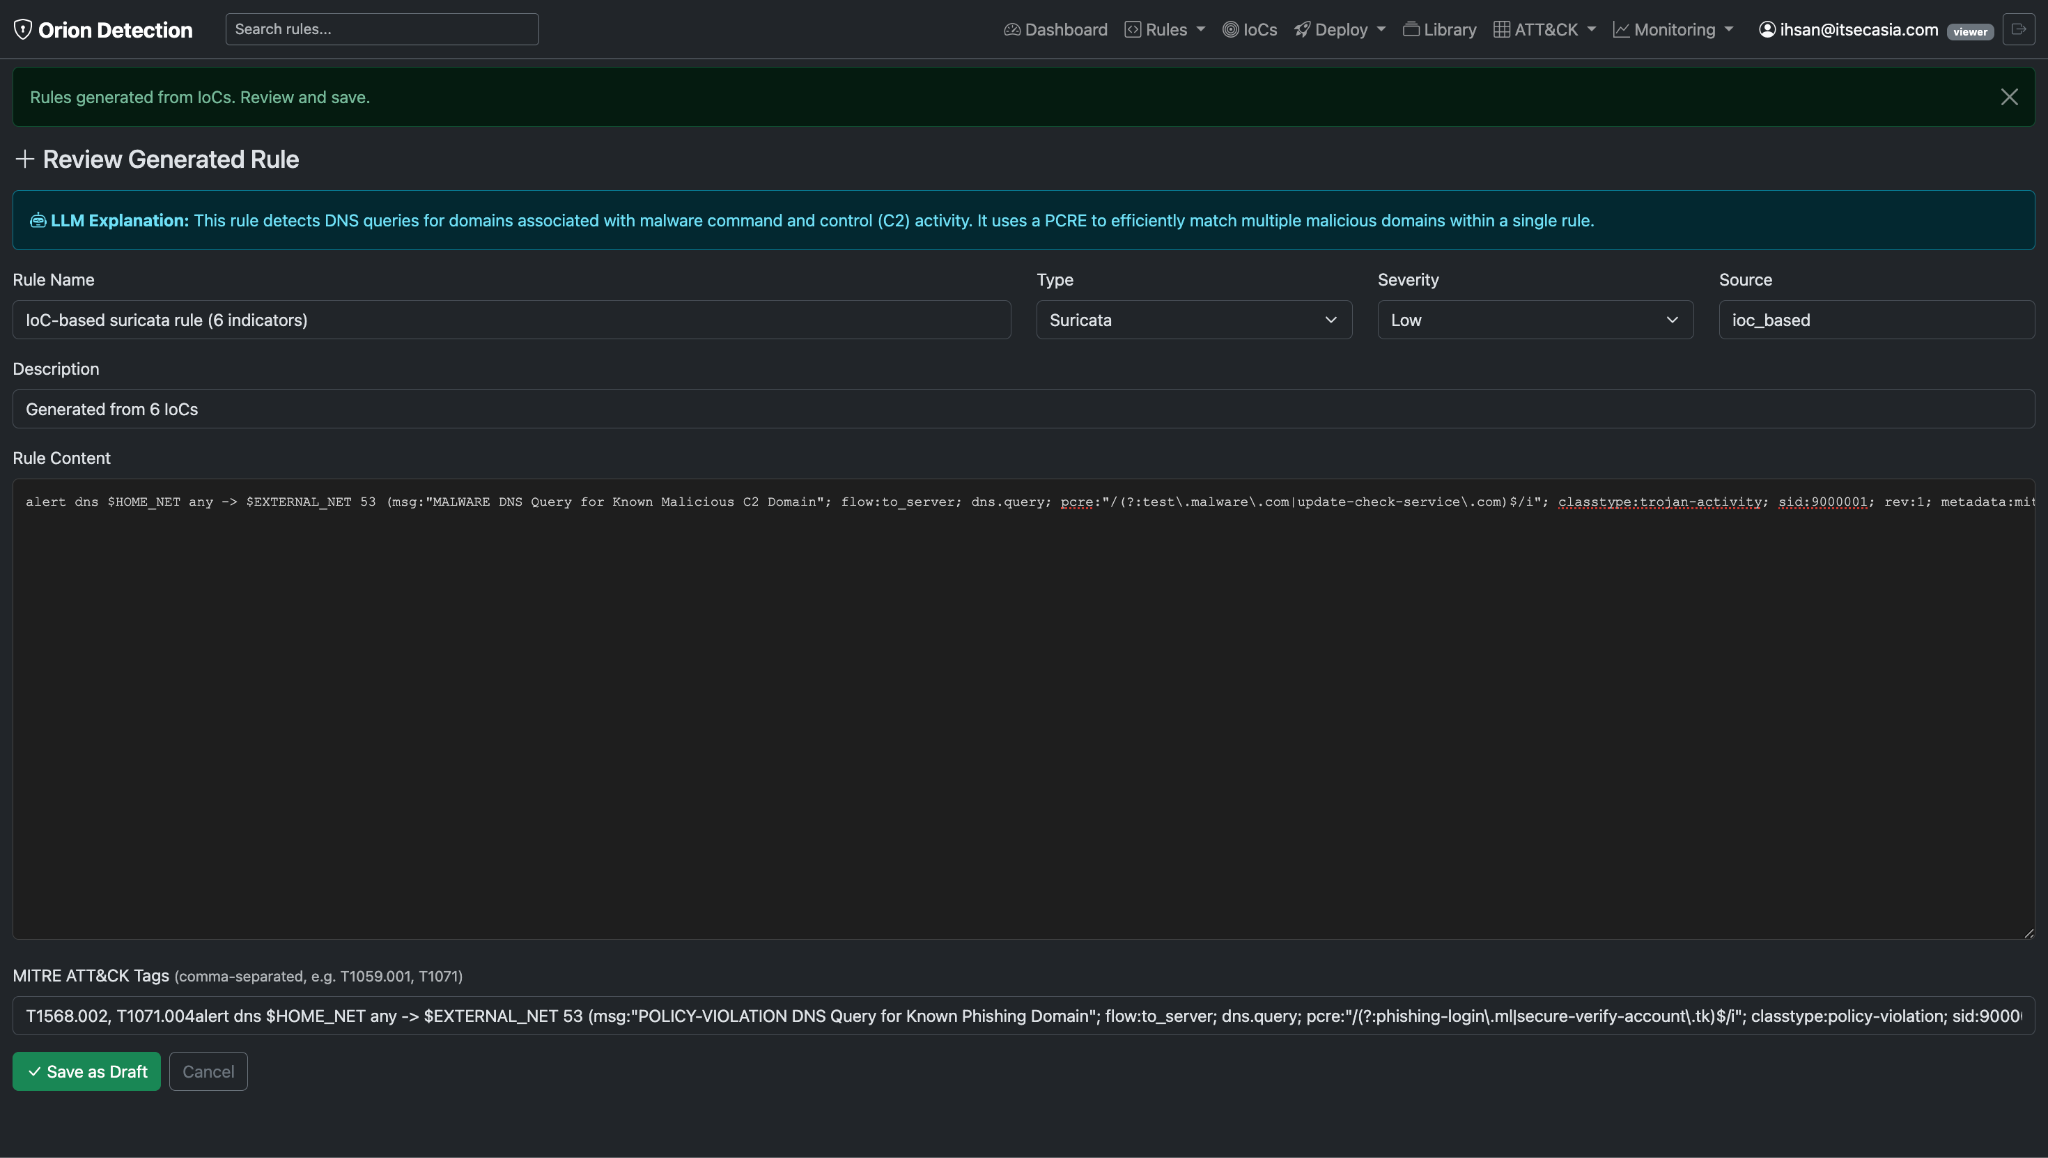Open the Type dropdown showing Suricata
This screenshot has height=1158, width=2048.
1194,320
